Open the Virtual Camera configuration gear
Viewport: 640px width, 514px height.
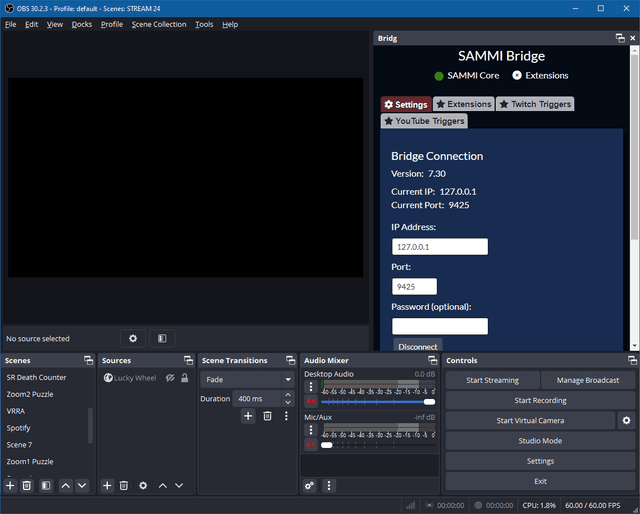(x=627, y=421)
